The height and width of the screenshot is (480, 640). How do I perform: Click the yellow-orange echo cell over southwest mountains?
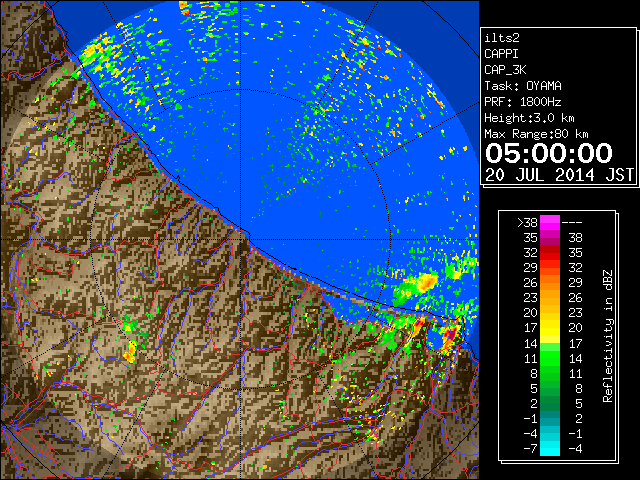tap(131, 352)
